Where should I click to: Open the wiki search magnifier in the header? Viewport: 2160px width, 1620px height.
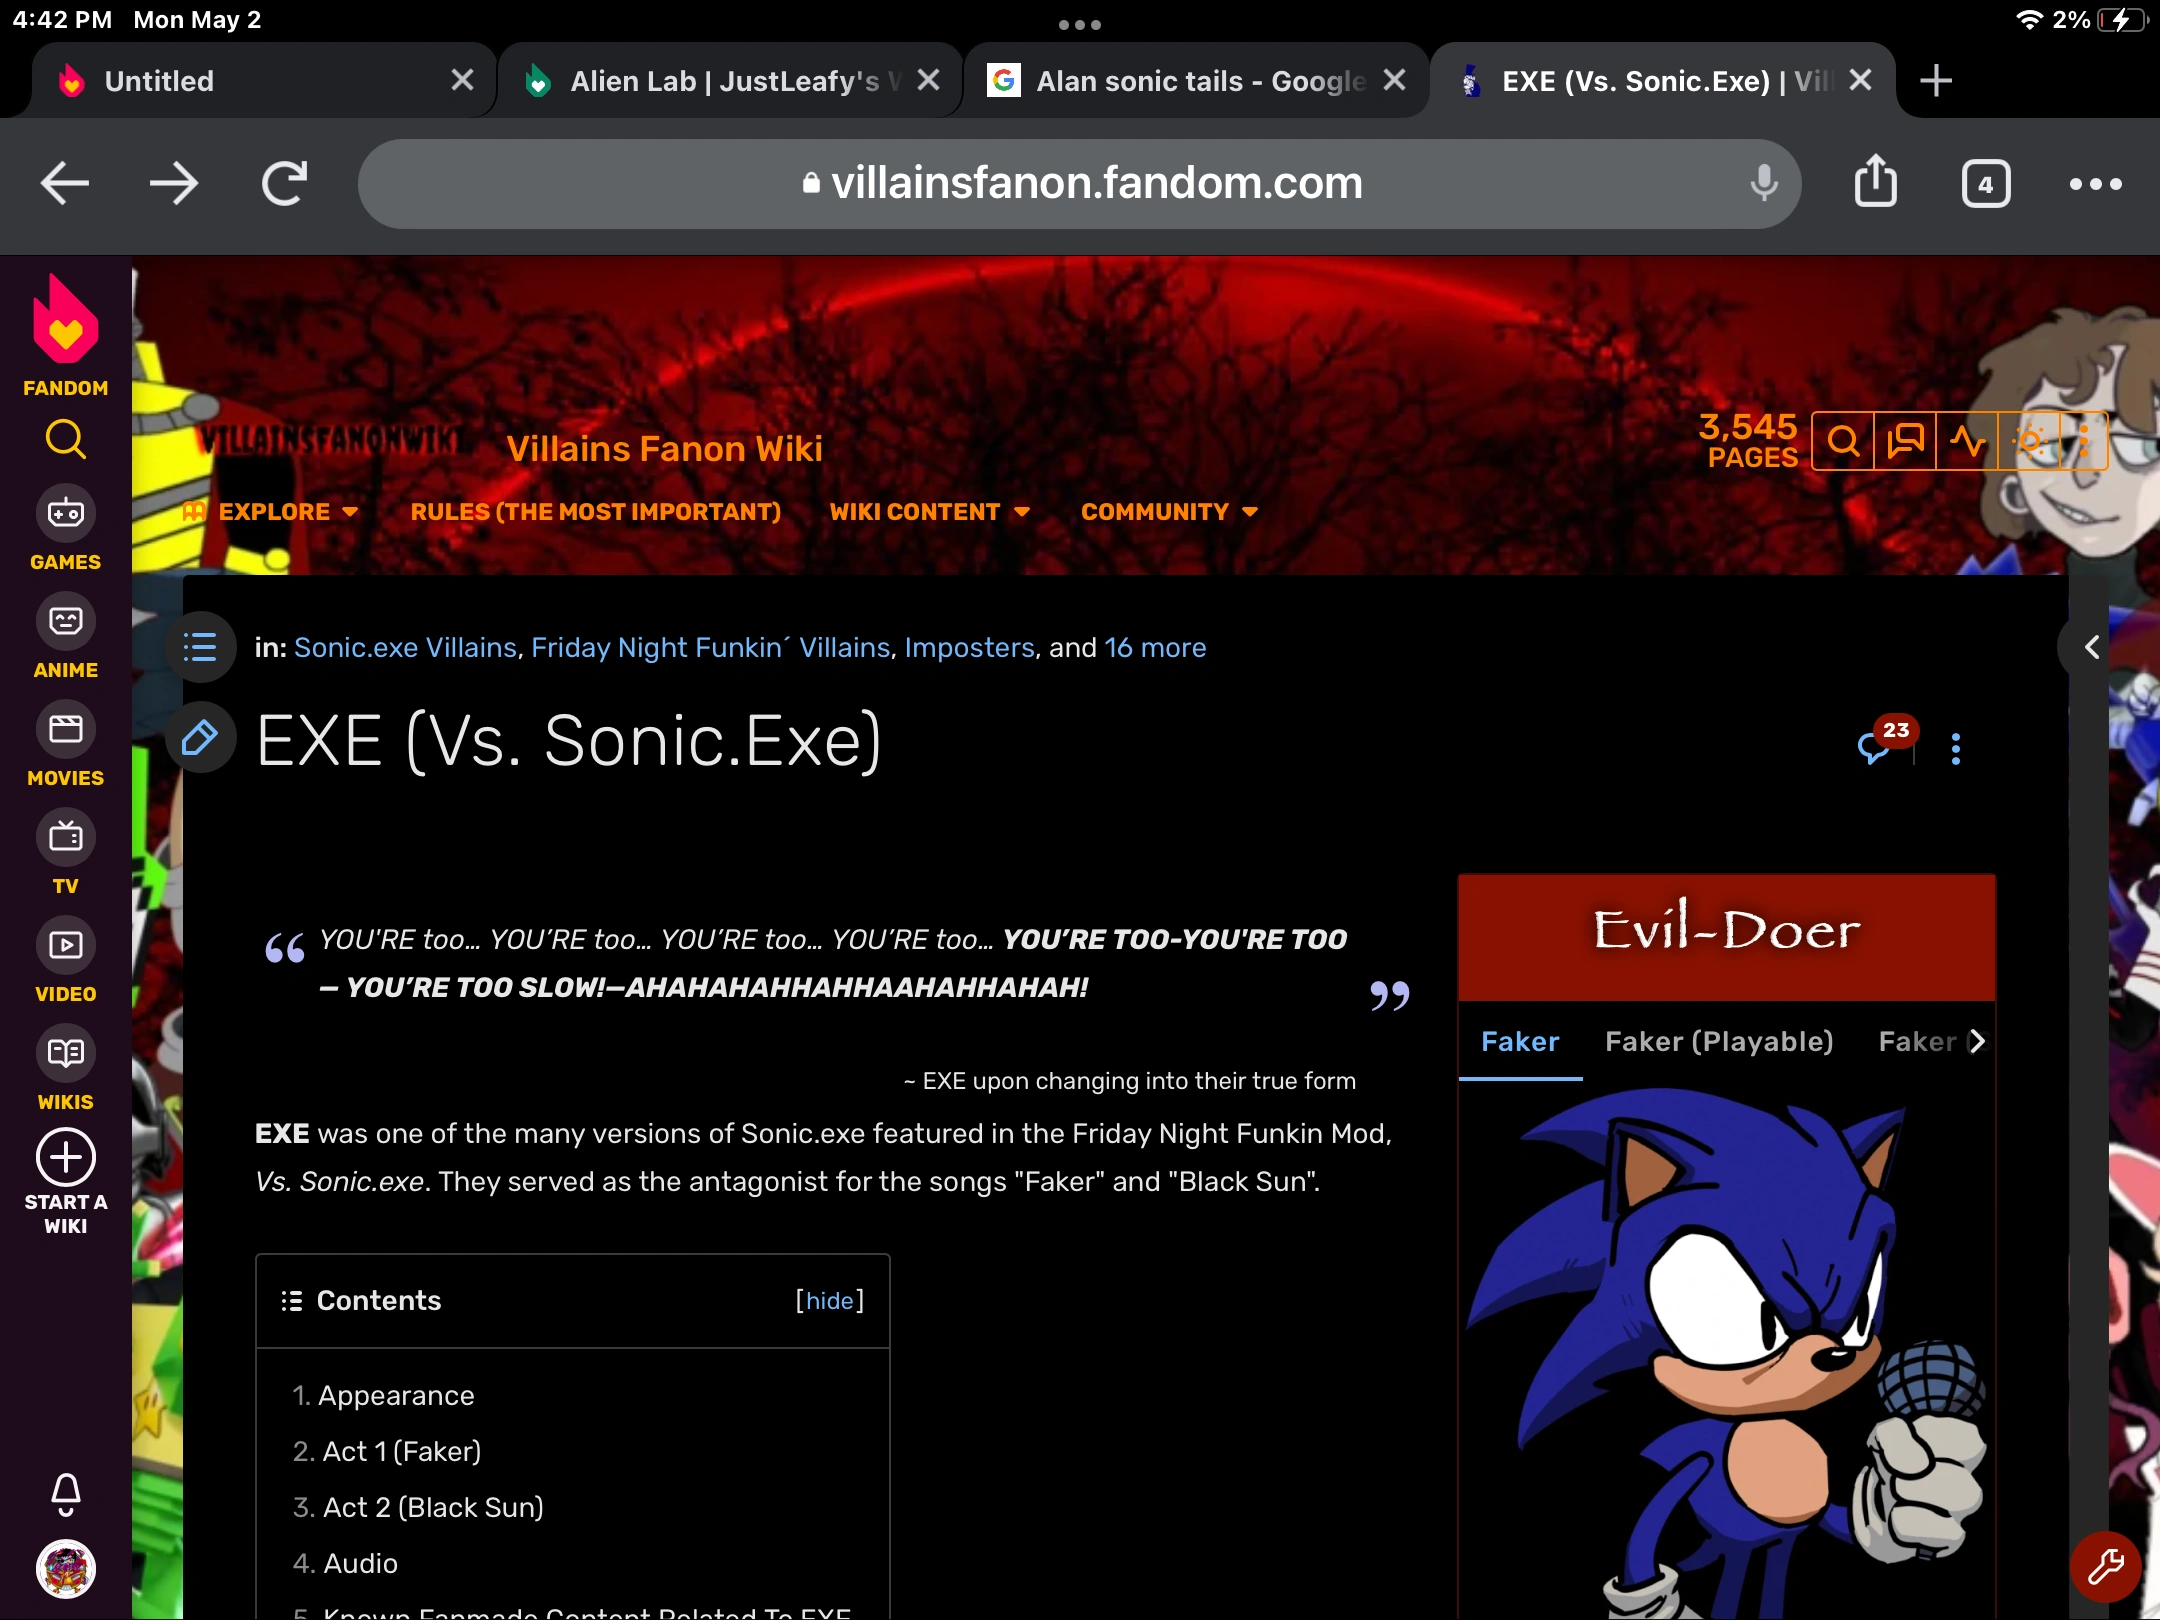[1843, 440]
